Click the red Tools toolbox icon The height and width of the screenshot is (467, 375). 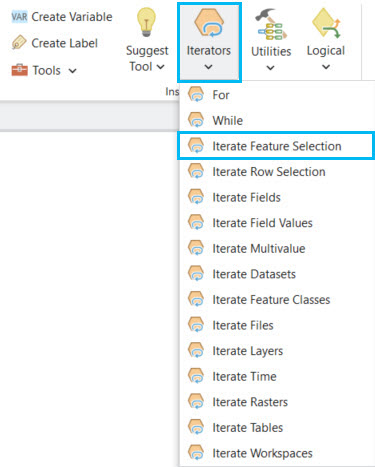coord(20,70)
